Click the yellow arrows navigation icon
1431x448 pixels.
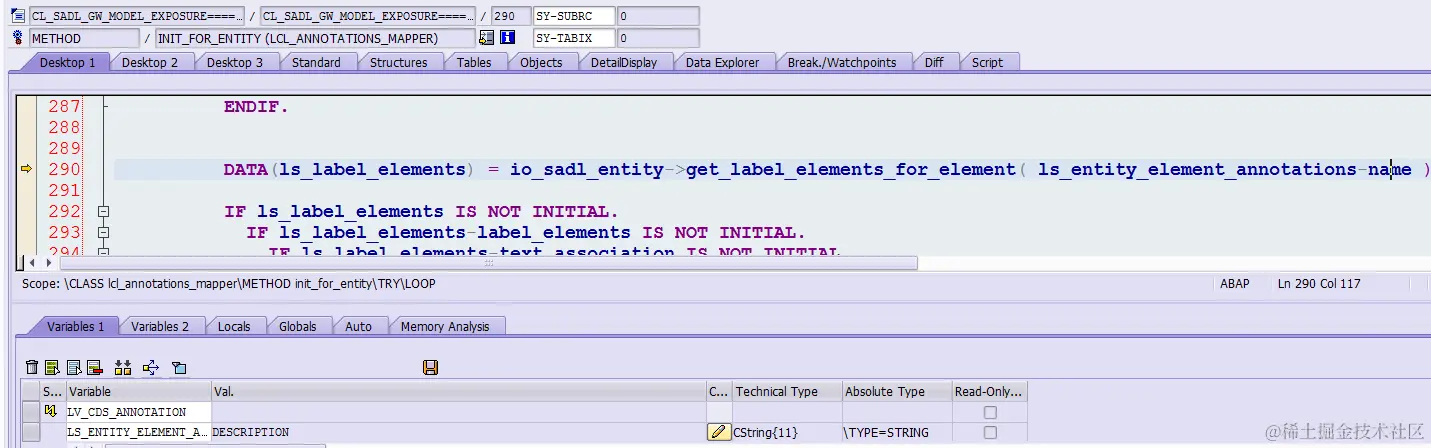point(151,368)
